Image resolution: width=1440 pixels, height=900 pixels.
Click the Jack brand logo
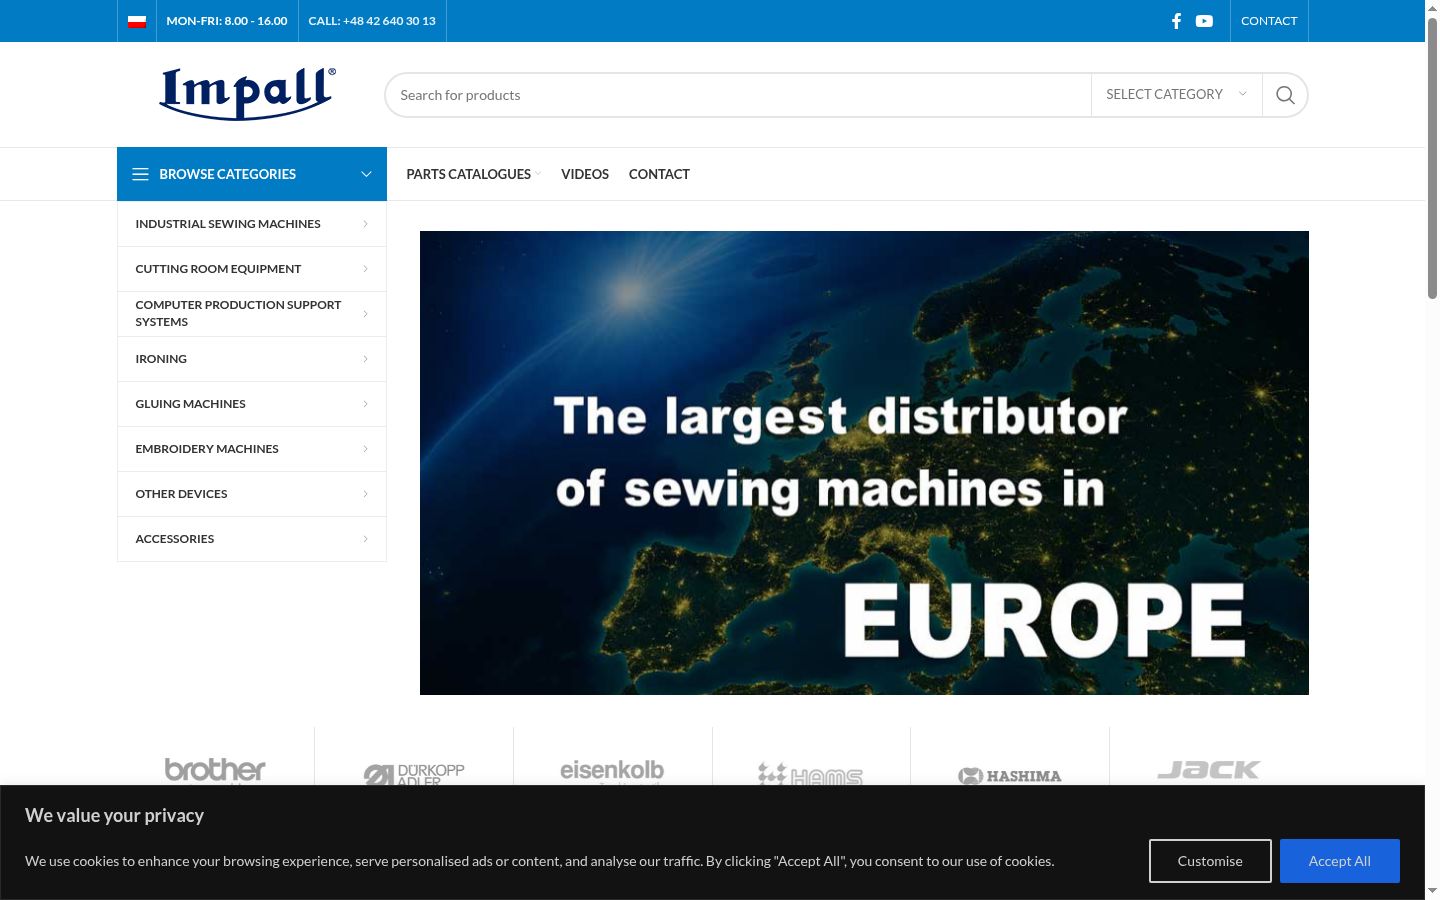click(1208, 770)
